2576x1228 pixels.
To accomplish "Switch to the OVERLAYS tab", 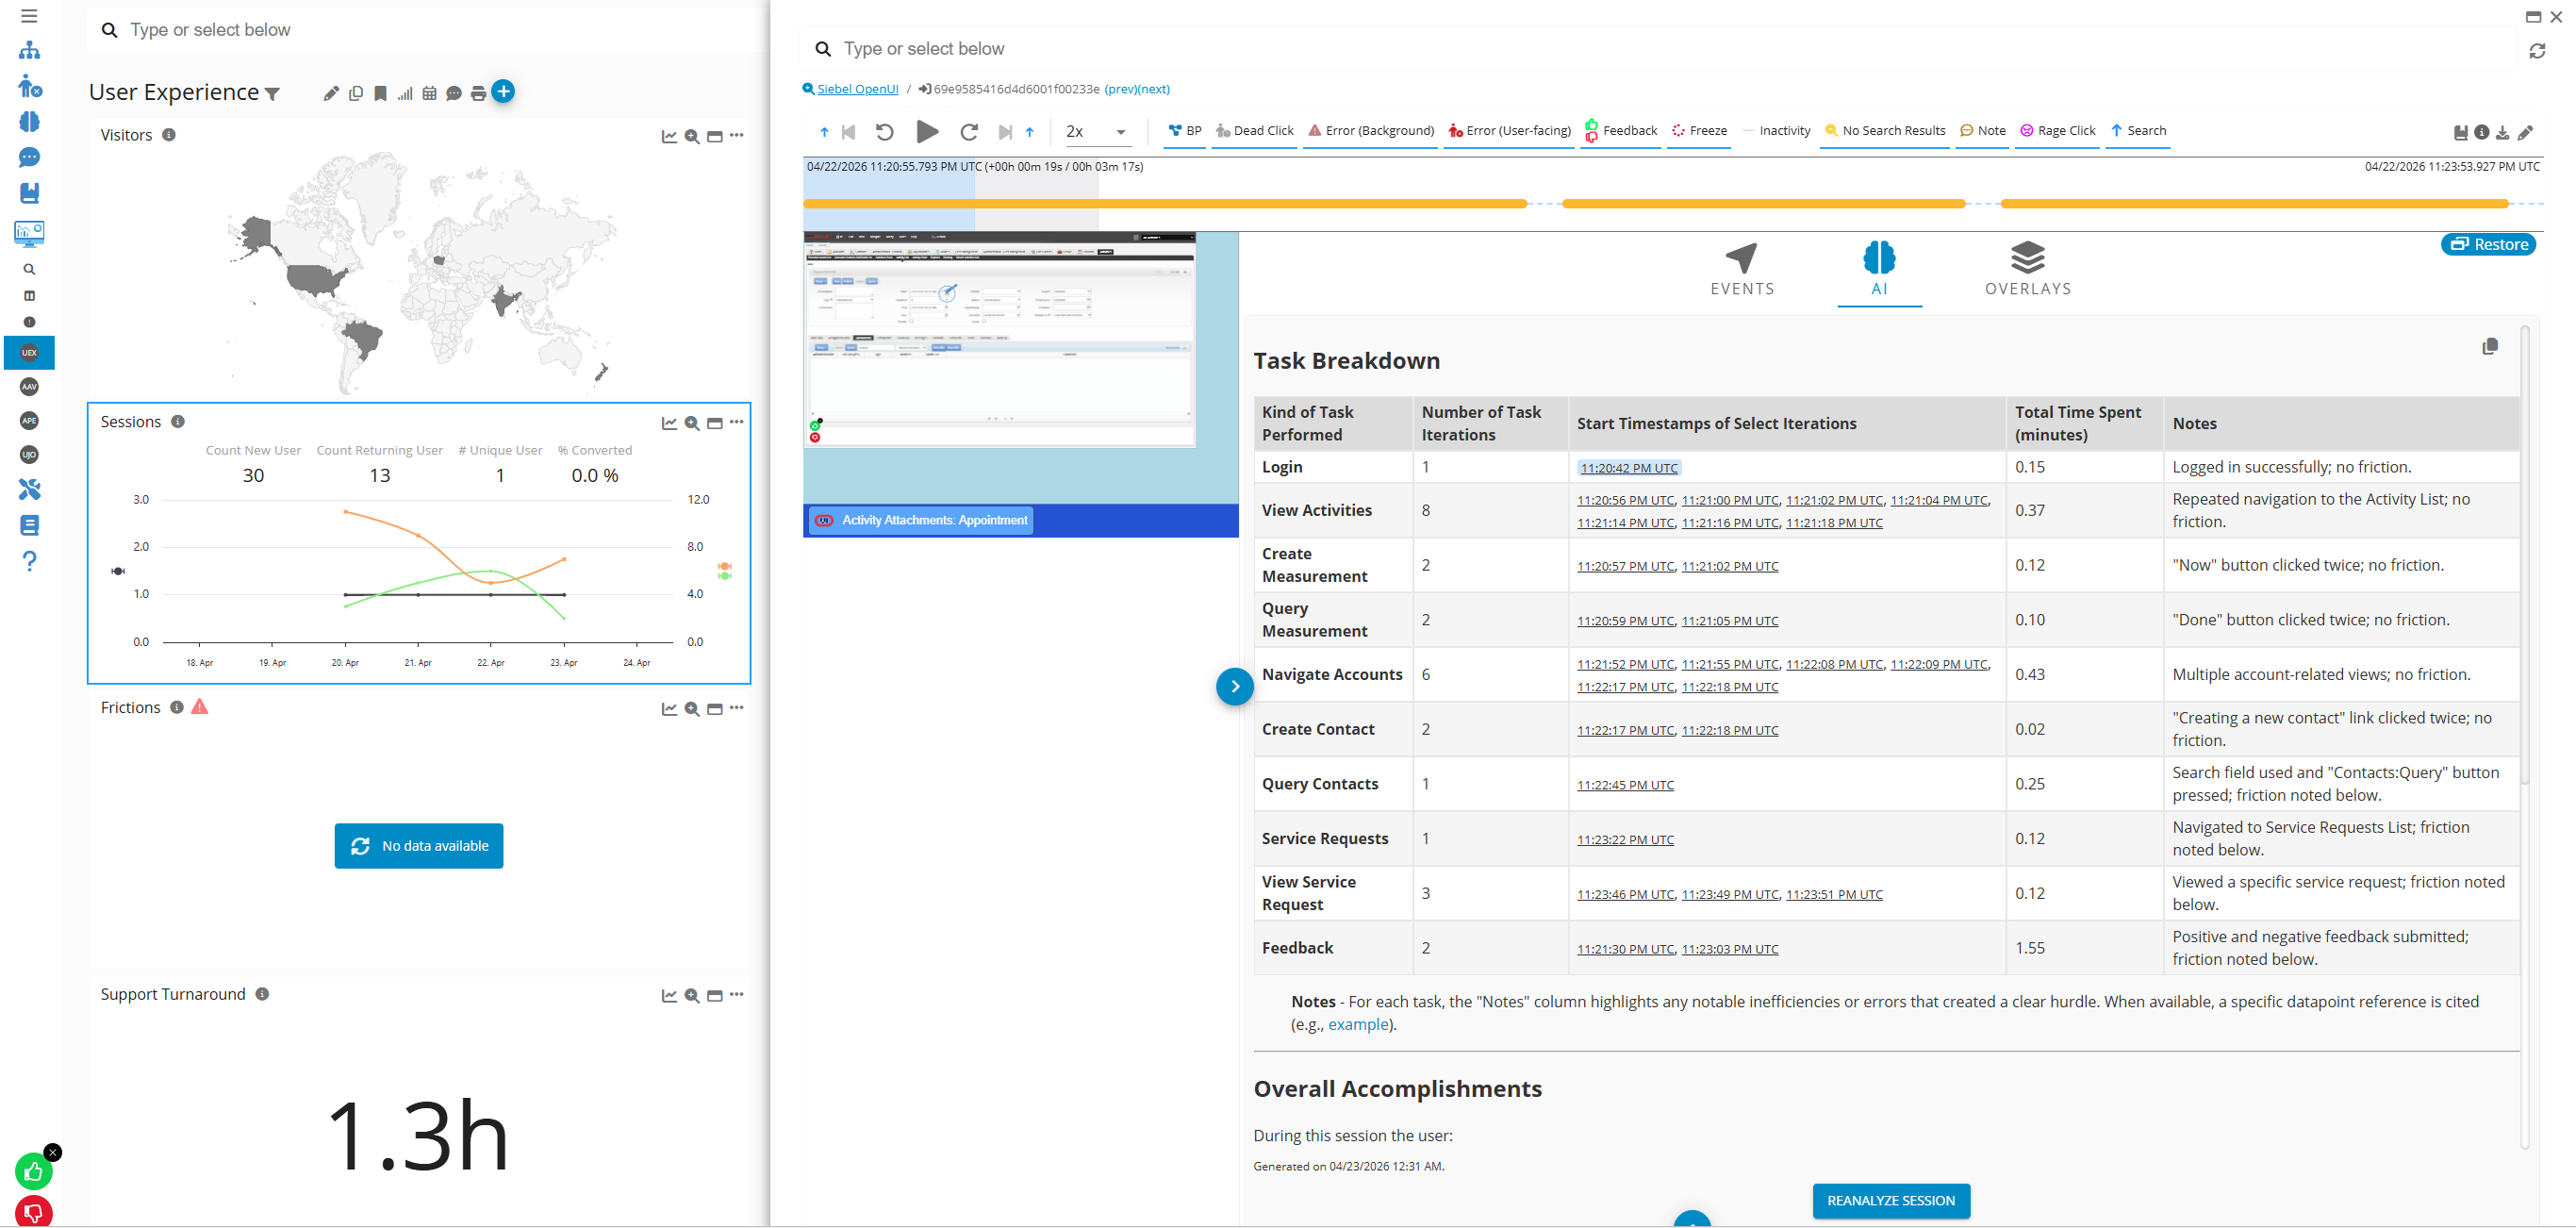I will (2027, 269).
